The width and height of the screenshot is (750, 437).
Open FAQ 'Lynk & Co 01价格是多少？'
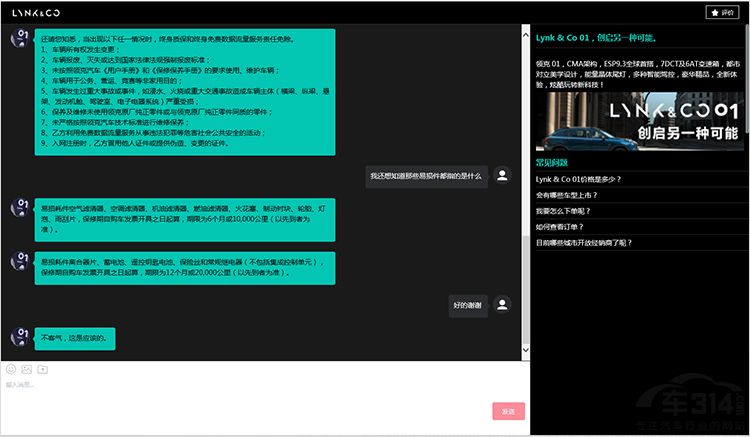coord(579,179)
